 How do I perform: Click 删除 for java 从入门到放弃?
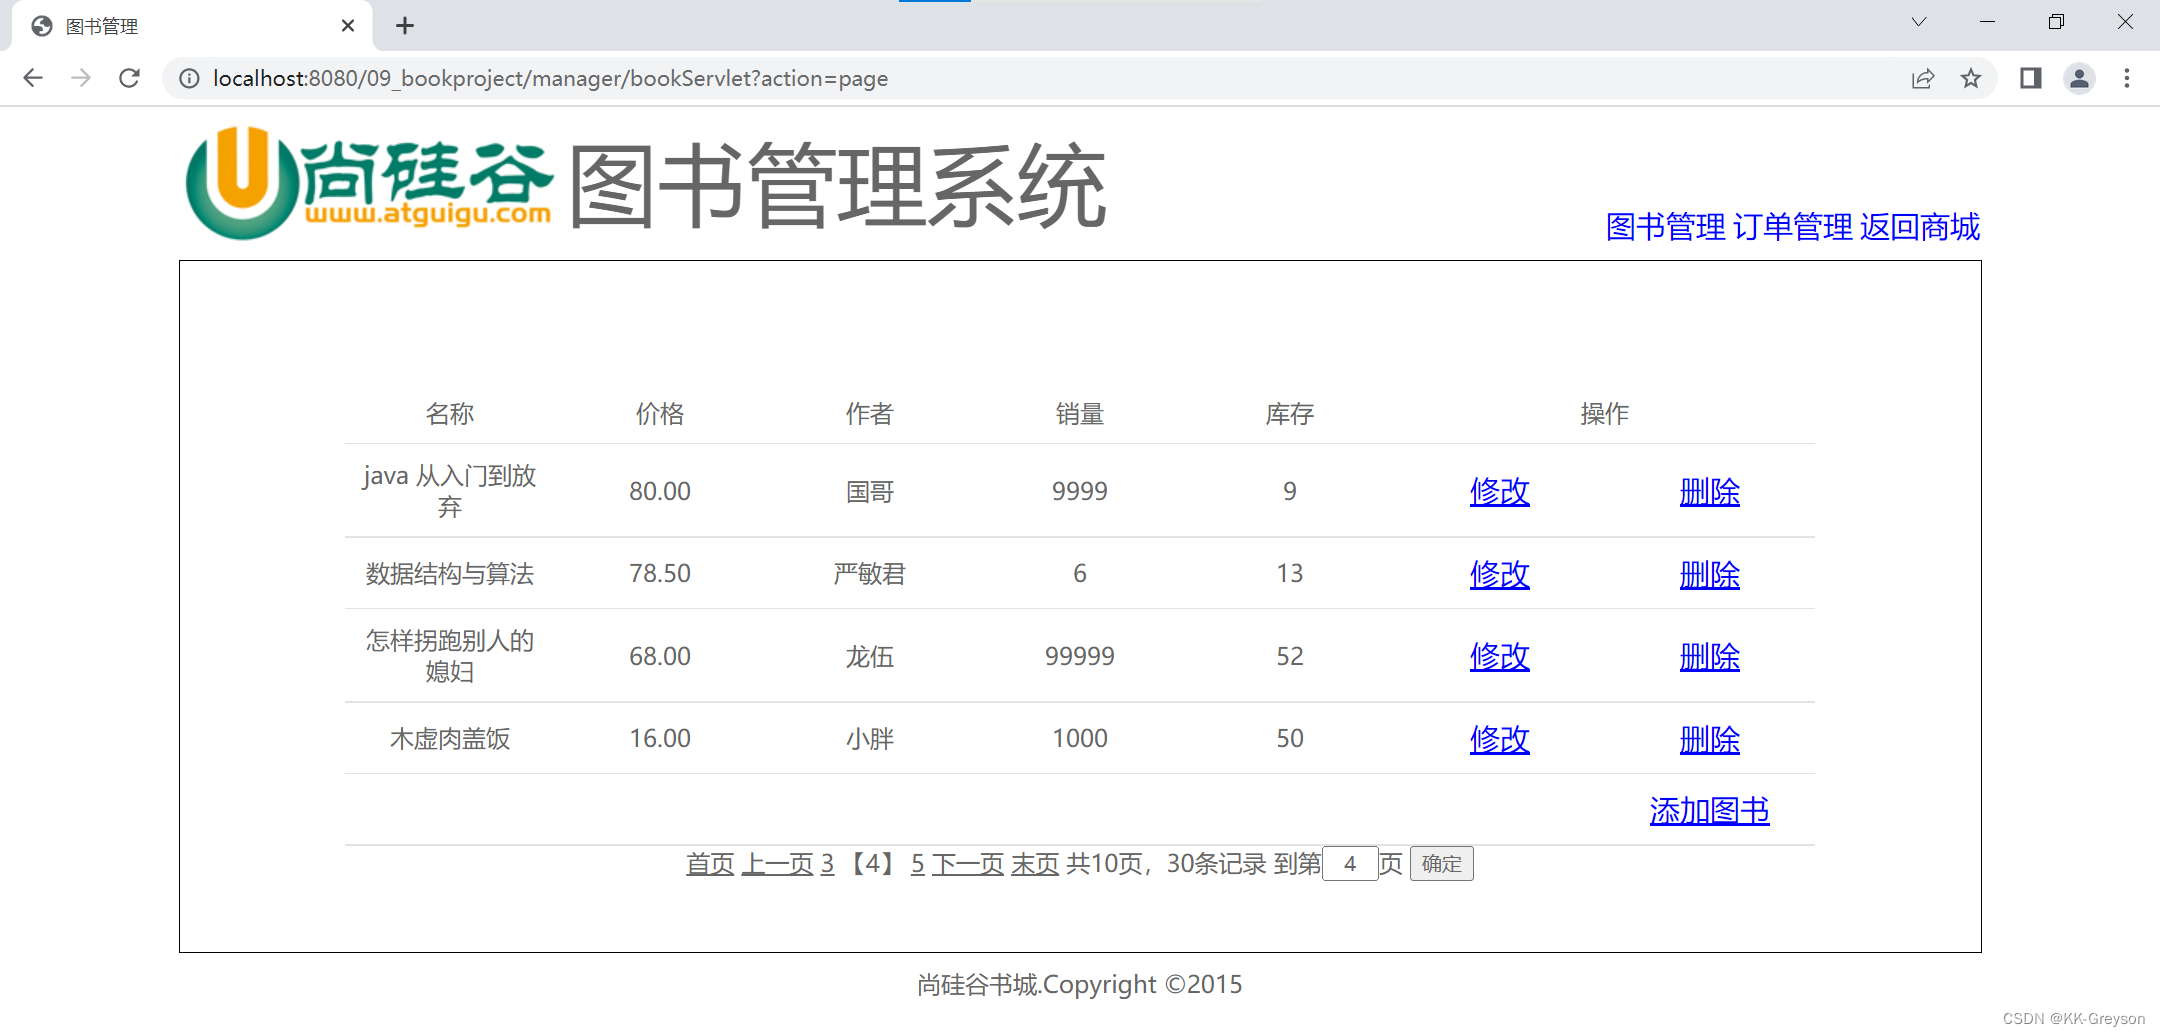point(1710,491)
